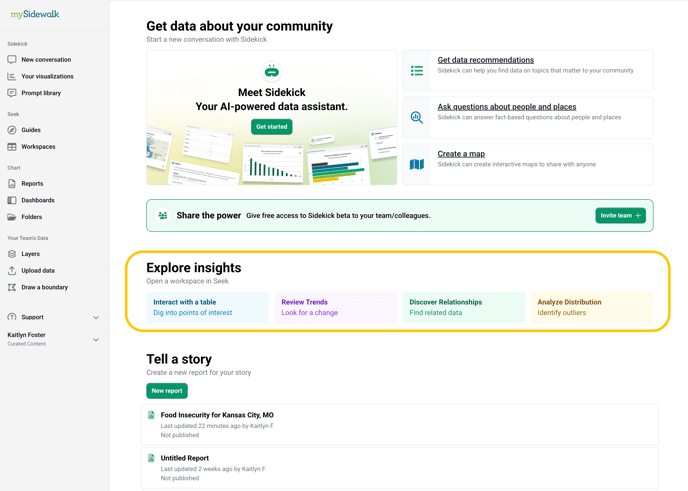688x491 pixels.
Task: Click the New report button
Action: 167,391
